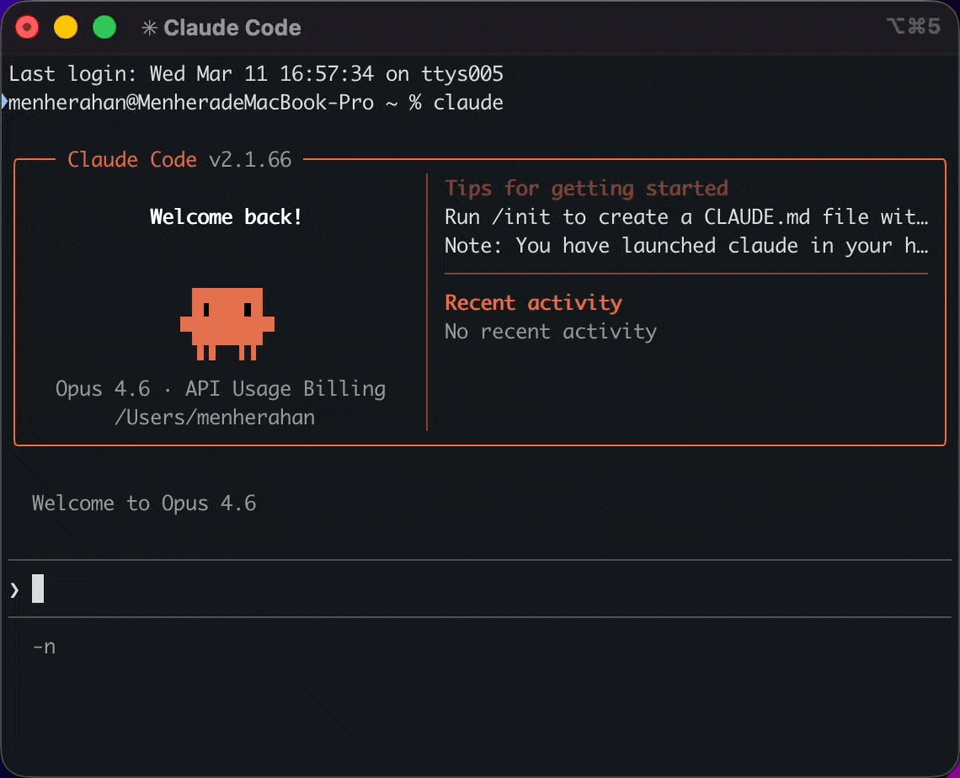960x778 pixels.
Task: Click the asterisk icon in title bar
Action: [149, 28]
